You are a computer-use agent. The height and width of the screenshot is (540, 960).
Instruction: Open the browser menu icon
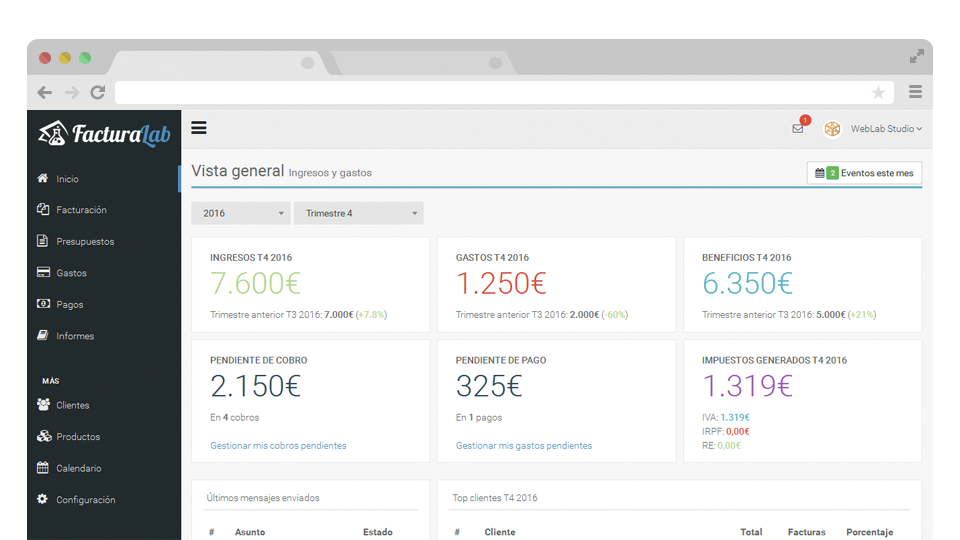point(915,92)
